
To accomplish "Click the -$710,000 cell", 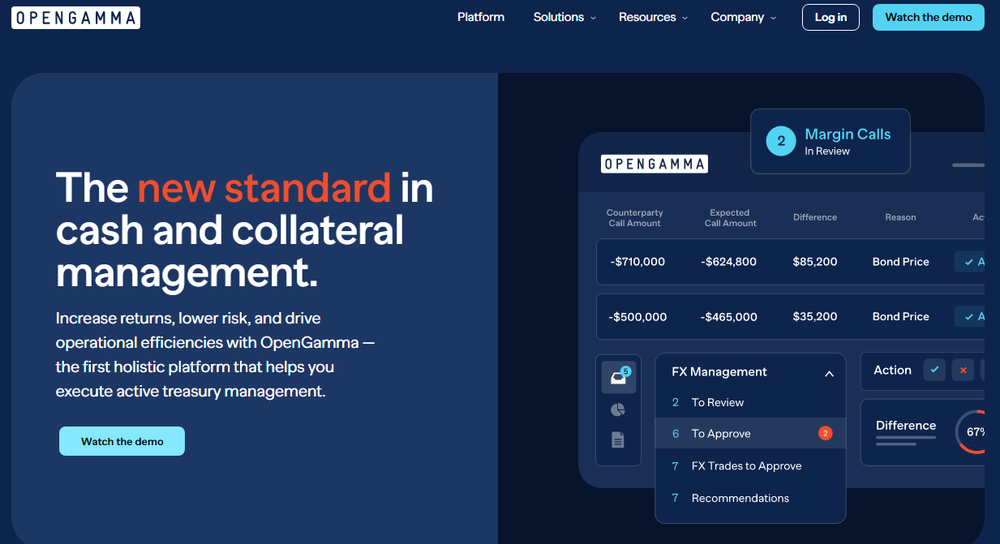I will click(637, 261).
